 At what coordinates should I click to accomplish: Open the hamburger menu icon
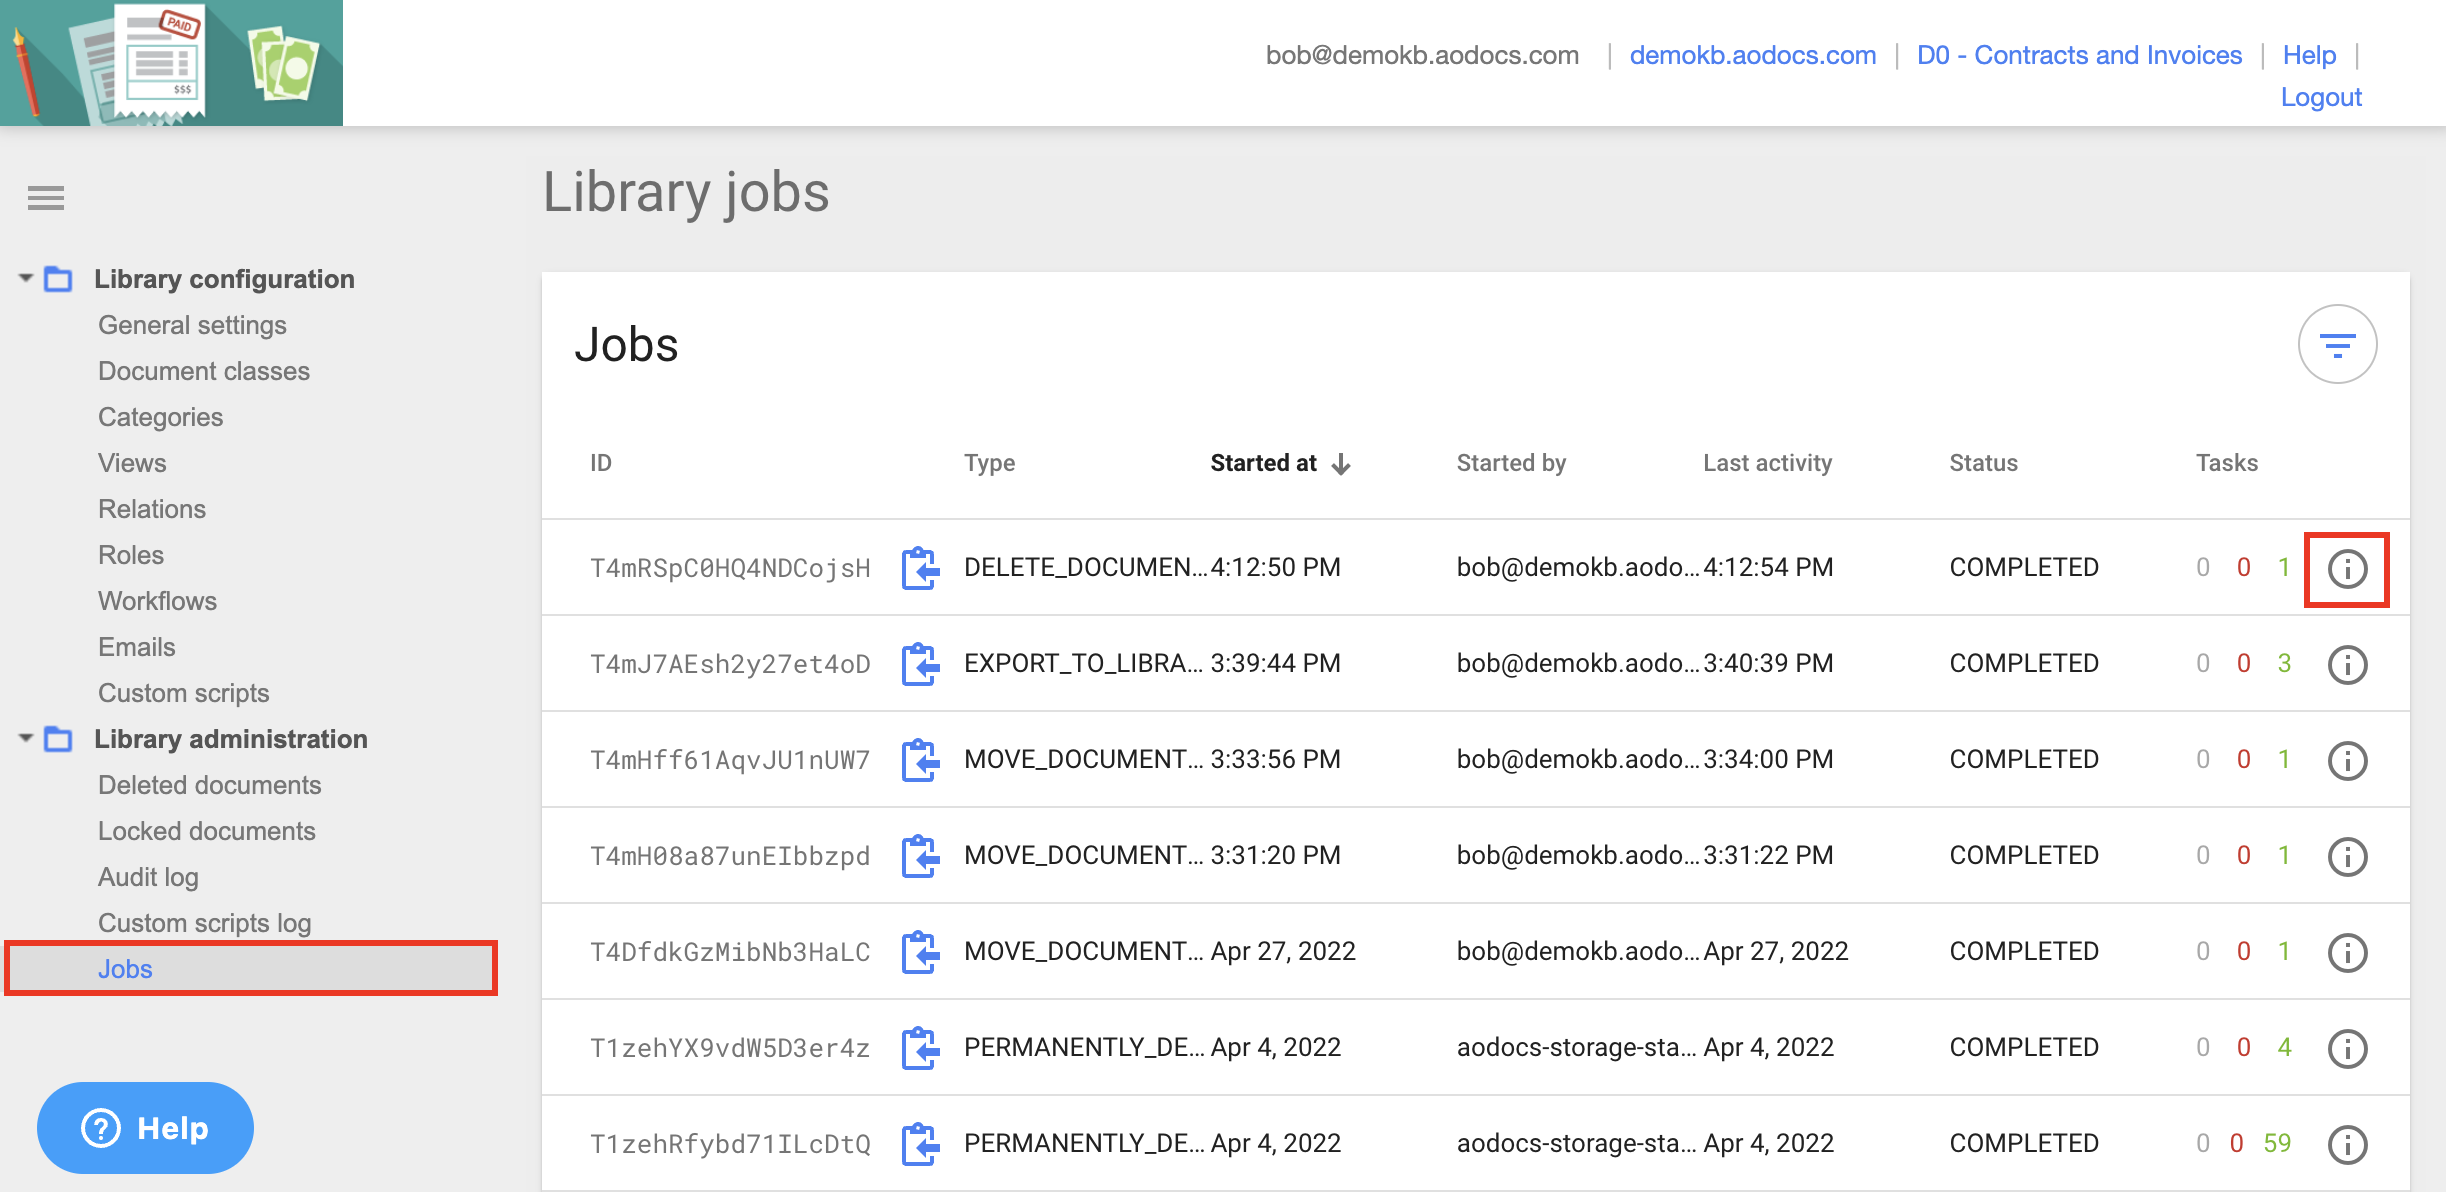(x=46, y=198)
